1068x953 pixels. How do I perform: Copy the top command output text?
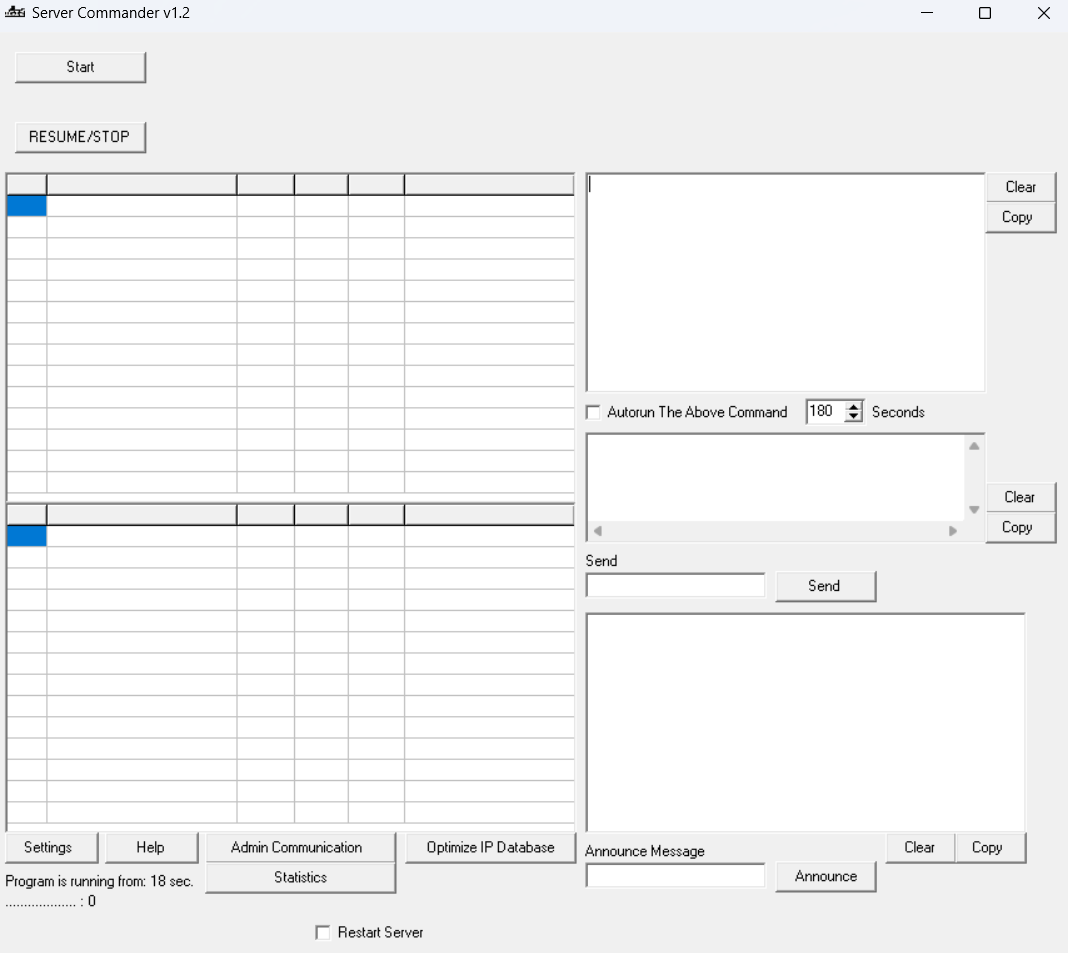[x=1020, y=217]
